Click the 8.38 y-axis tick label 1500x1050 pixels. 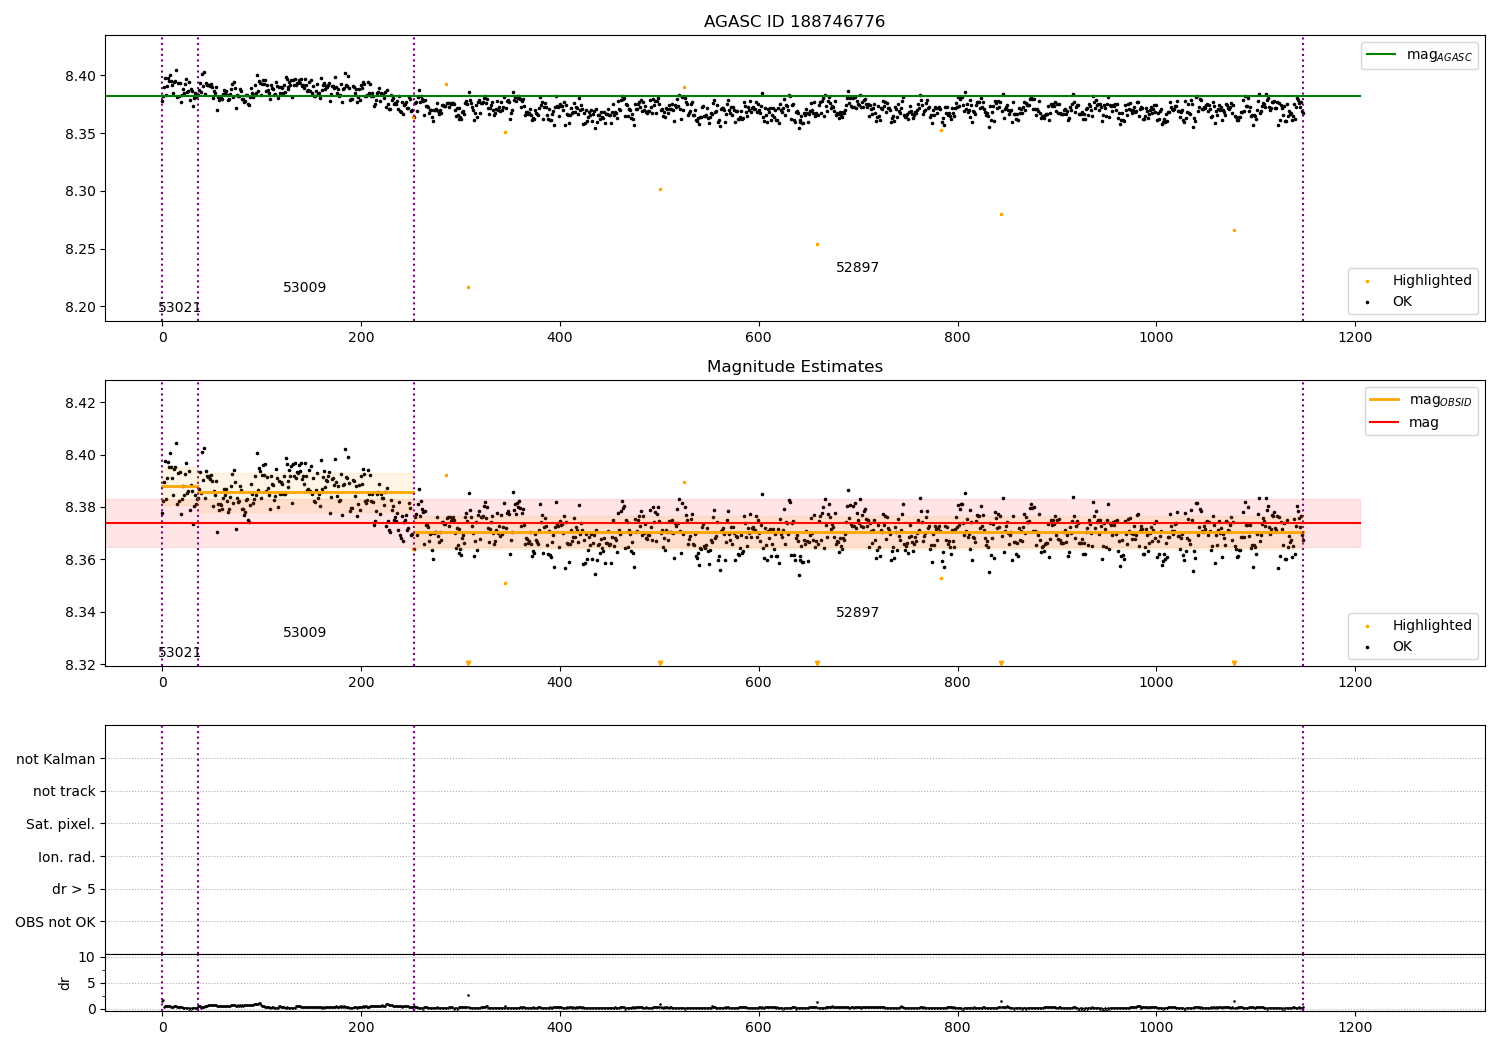[80, 508]
